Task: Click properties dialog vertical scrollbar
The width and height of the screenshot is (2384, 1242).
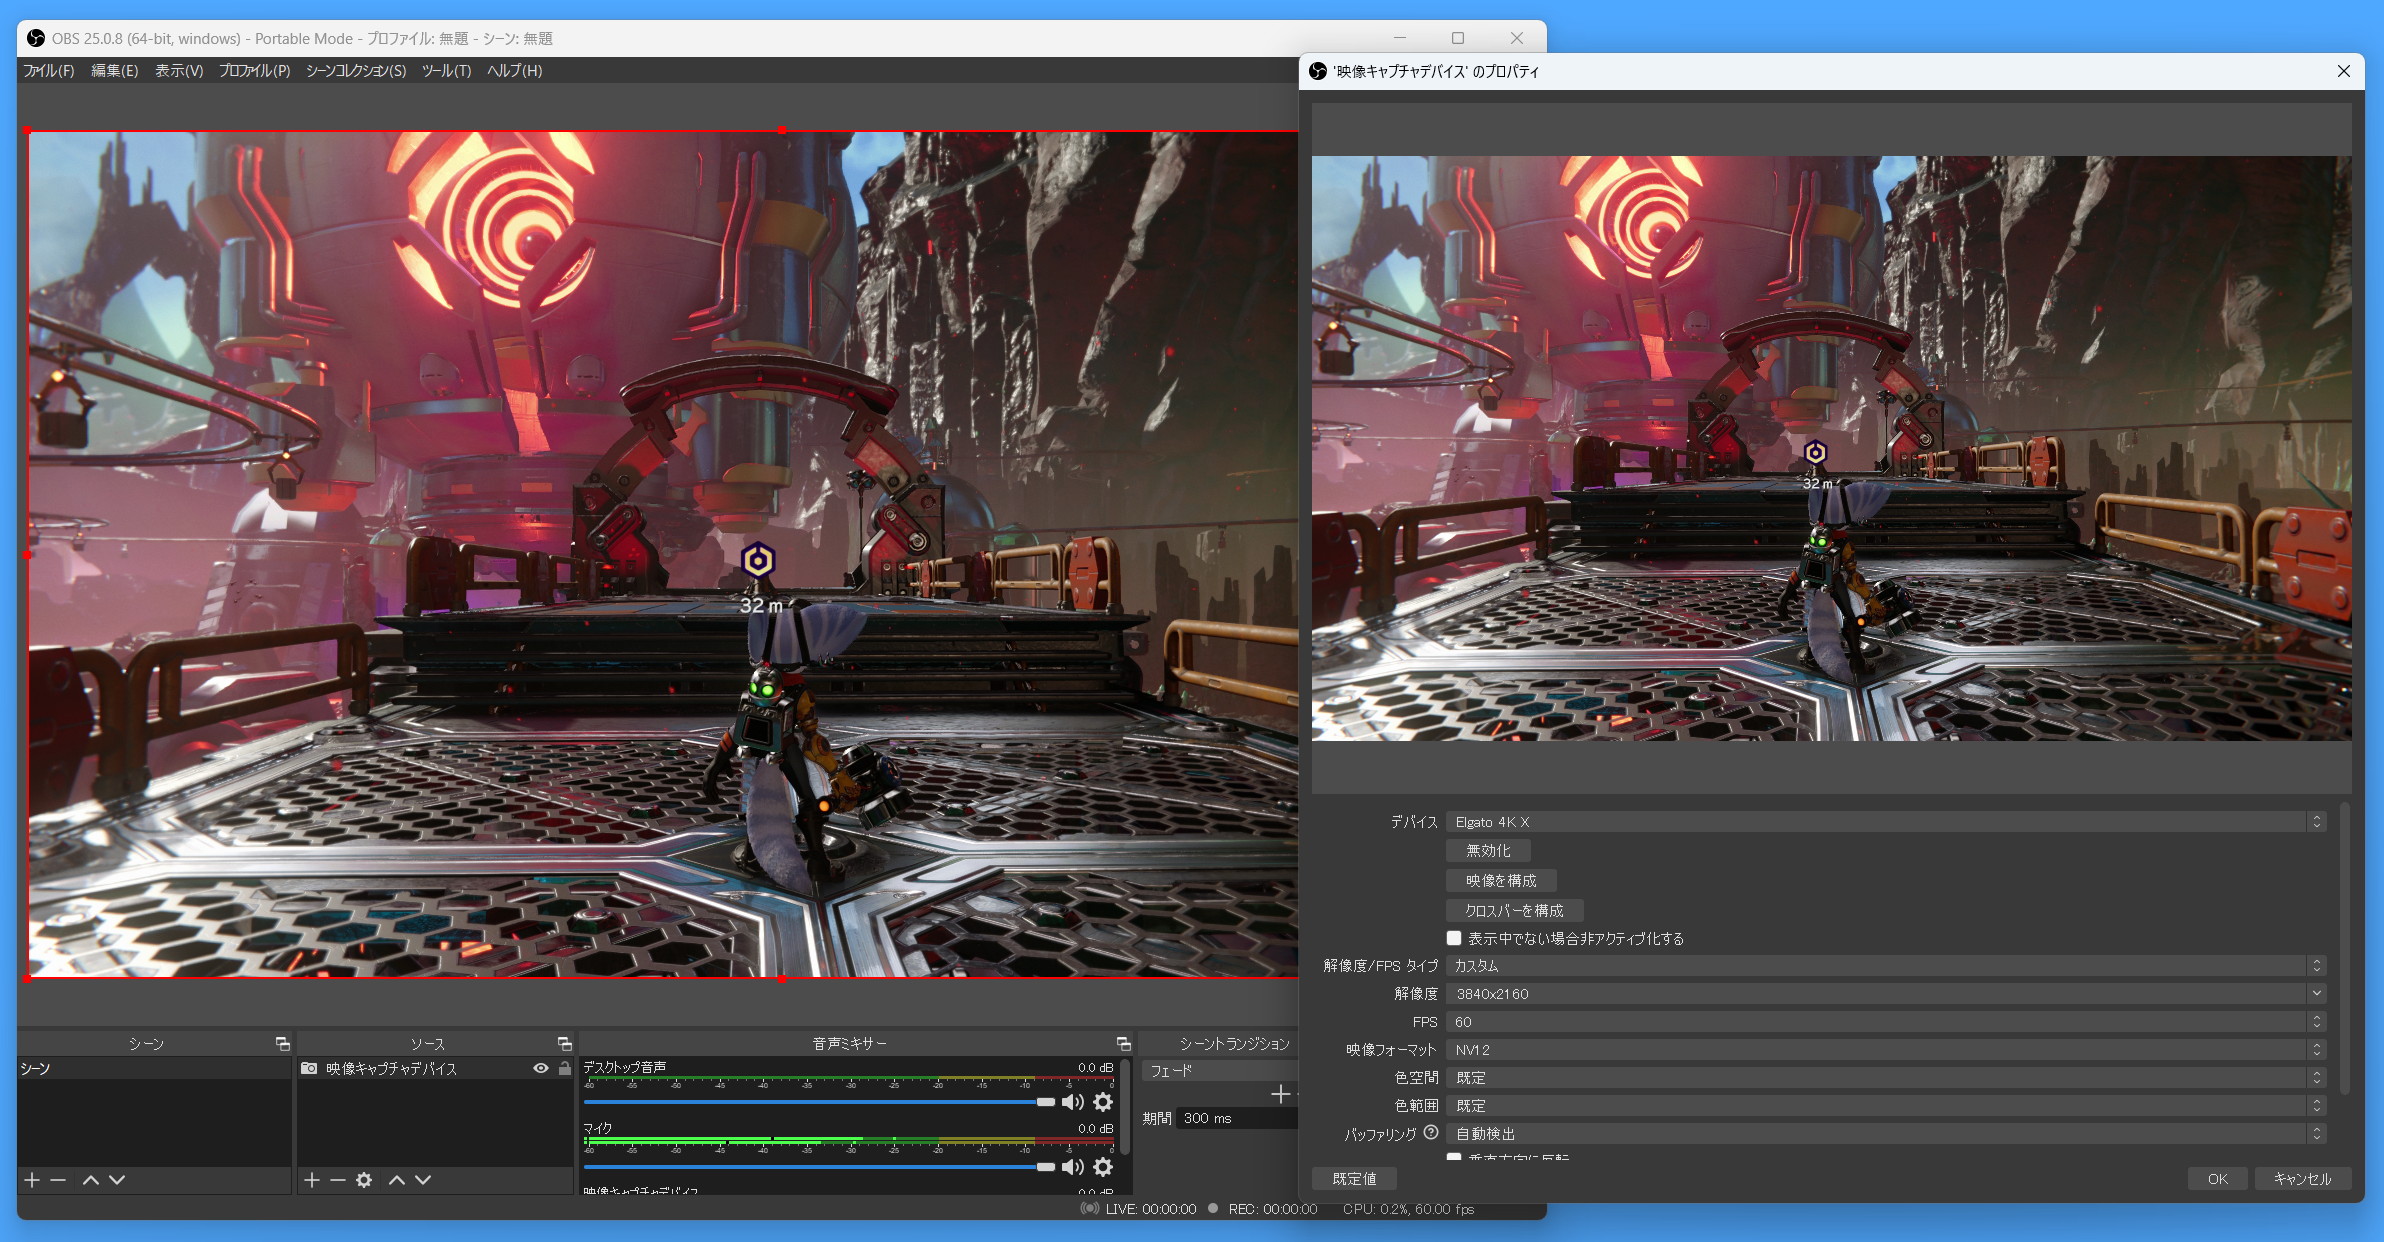Action: click(x=2345, y=948)
